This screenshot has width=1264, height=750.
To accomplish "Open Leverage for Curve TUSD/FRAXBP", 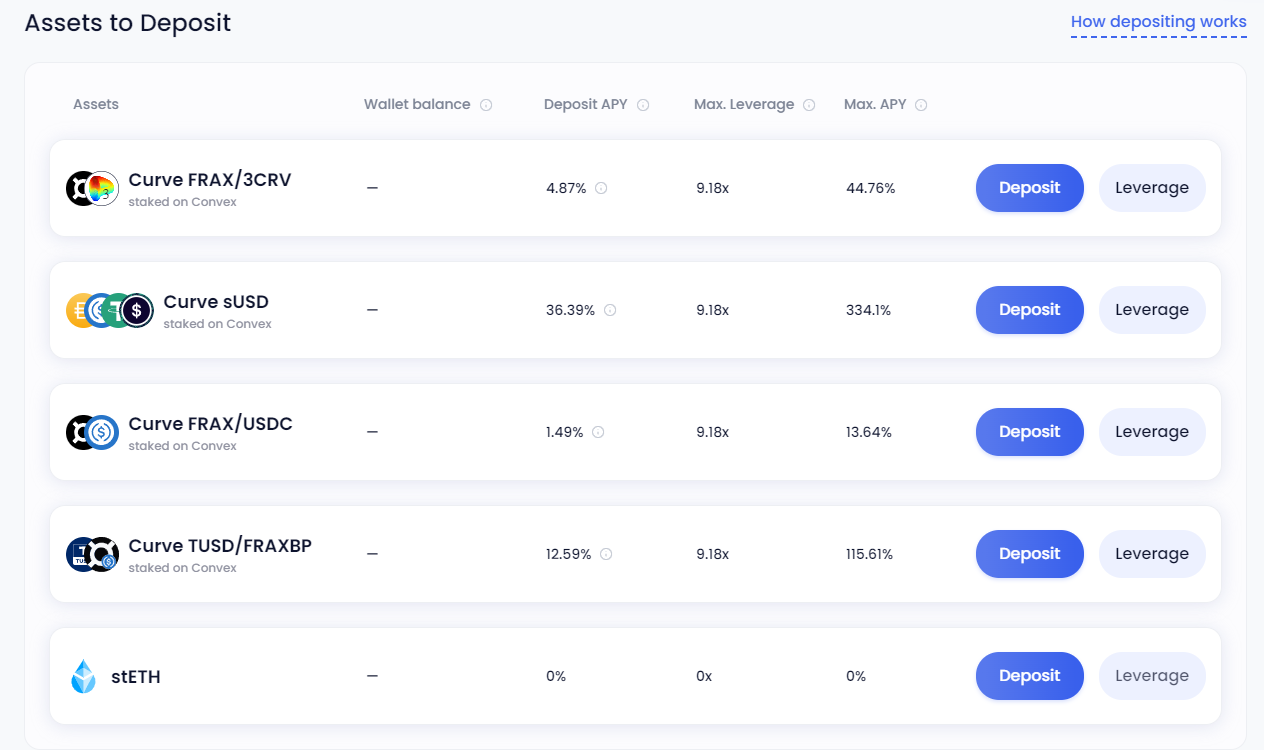I will [1152, 554].
